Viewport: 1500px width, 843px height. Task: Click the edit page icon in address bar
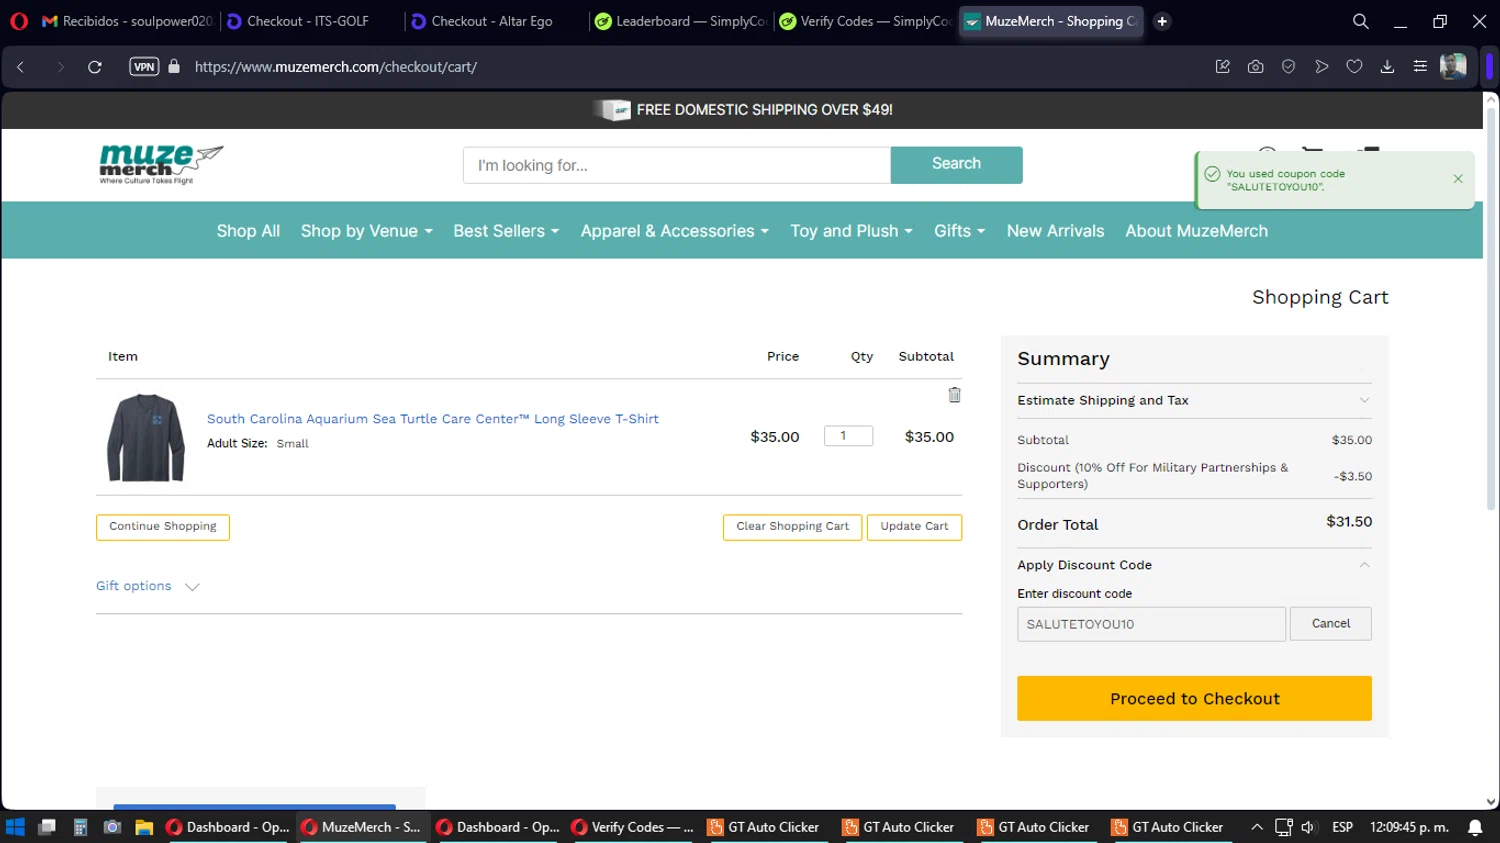(1222, 67)
